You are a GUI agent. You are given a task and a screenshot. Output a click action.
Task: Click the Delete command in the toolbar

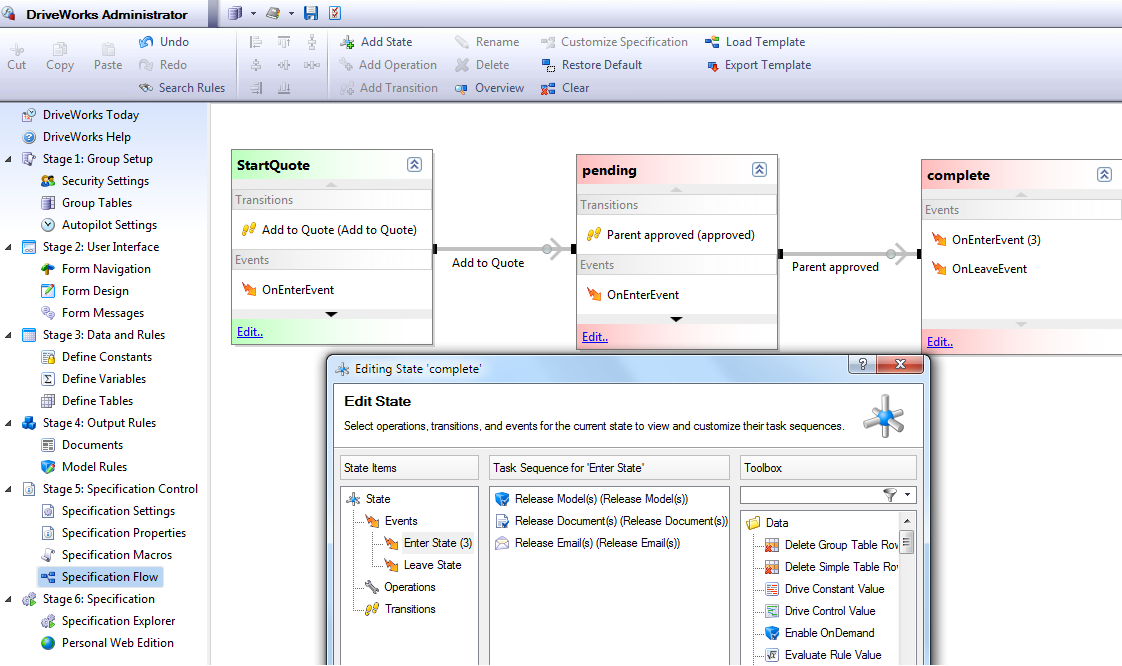click(x=482, y=65)
